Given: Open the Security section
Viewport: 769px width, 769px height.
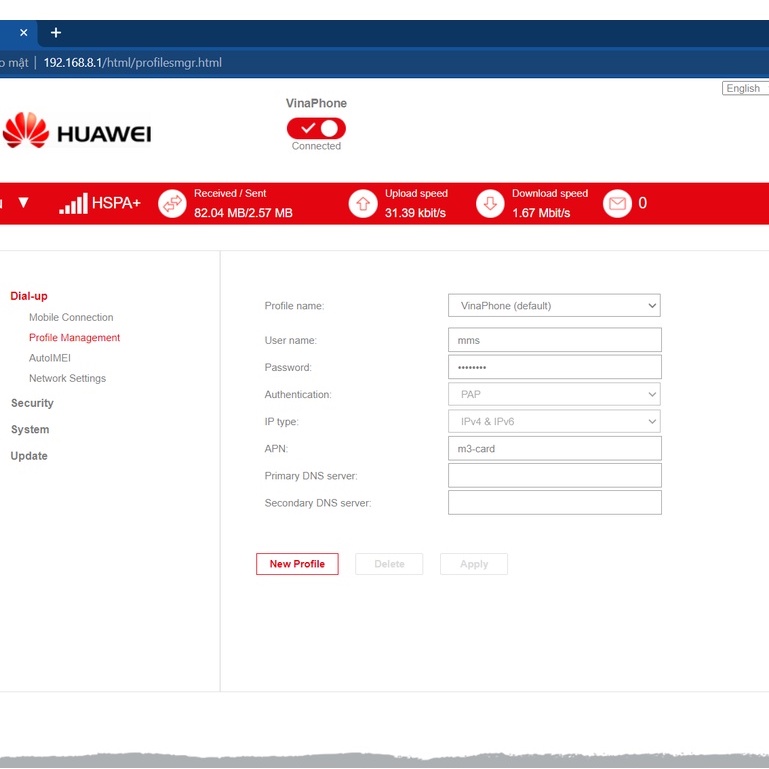Looking at the screenshot, I should [x=32, y=403].
